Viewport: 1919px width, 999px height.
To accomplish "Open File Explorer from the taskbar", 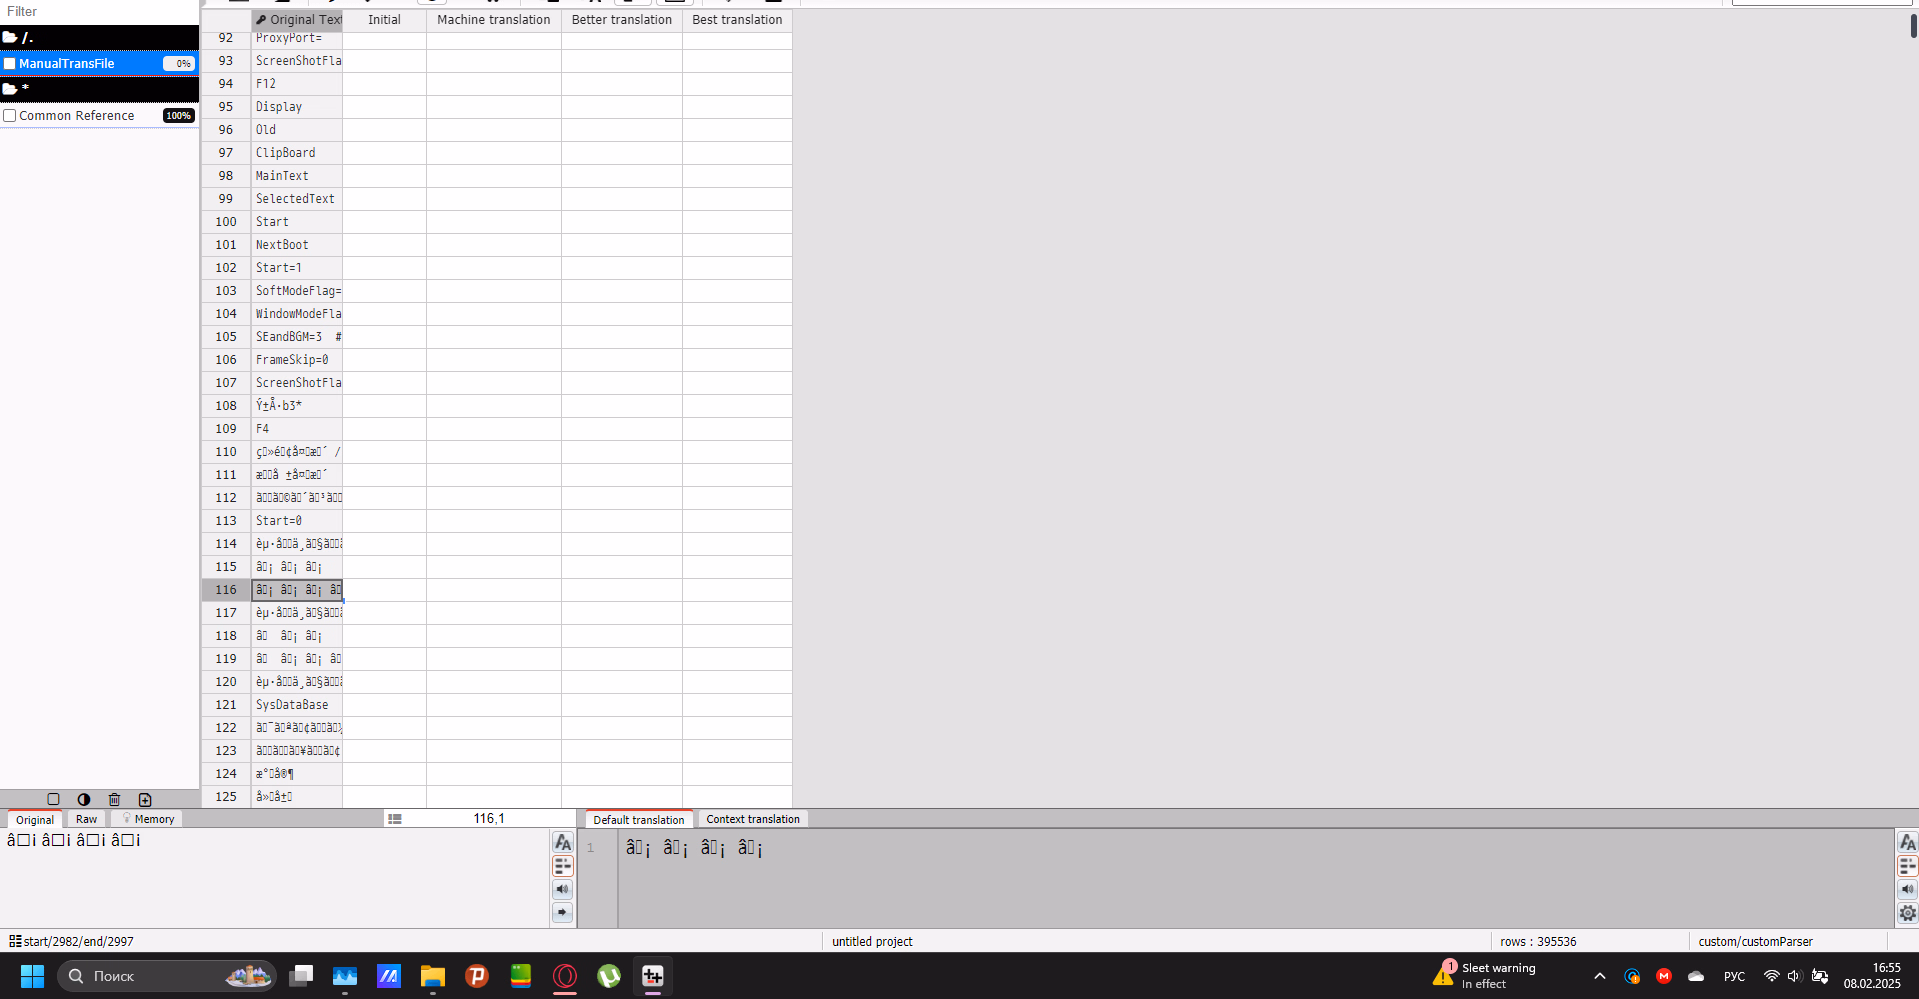I will click(433, 976).
